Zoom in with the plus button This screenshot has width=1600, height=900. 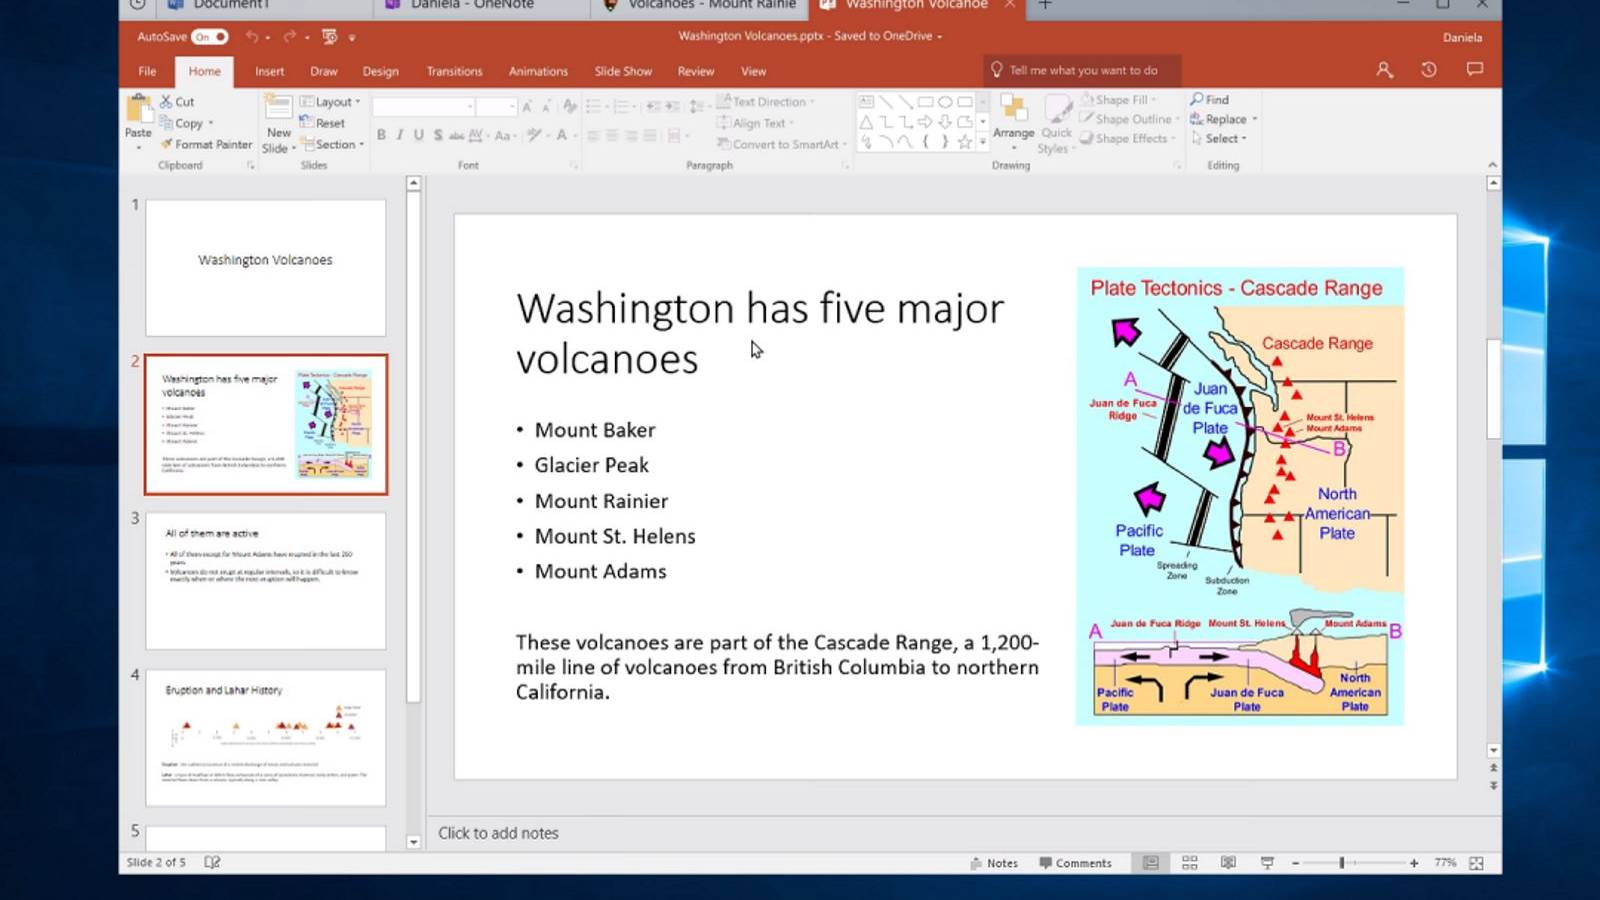pyautogui.click(x=1414, y=863)
